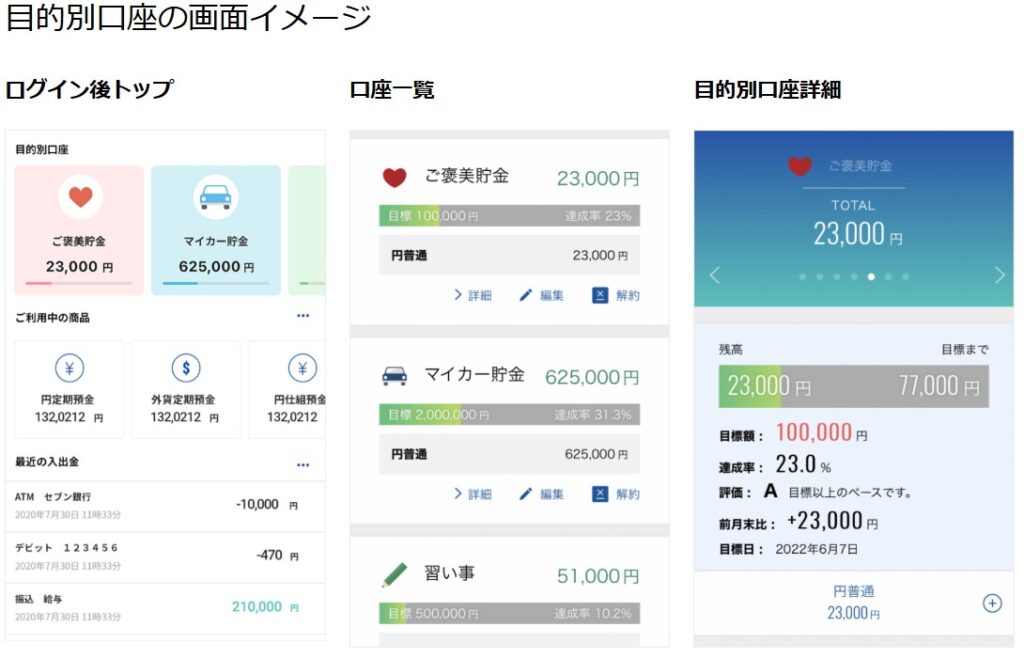Open the 振込 給与 210,000 円 transaction row
Viewport: 1024px width, 658px height.
[x=165, y=607]
